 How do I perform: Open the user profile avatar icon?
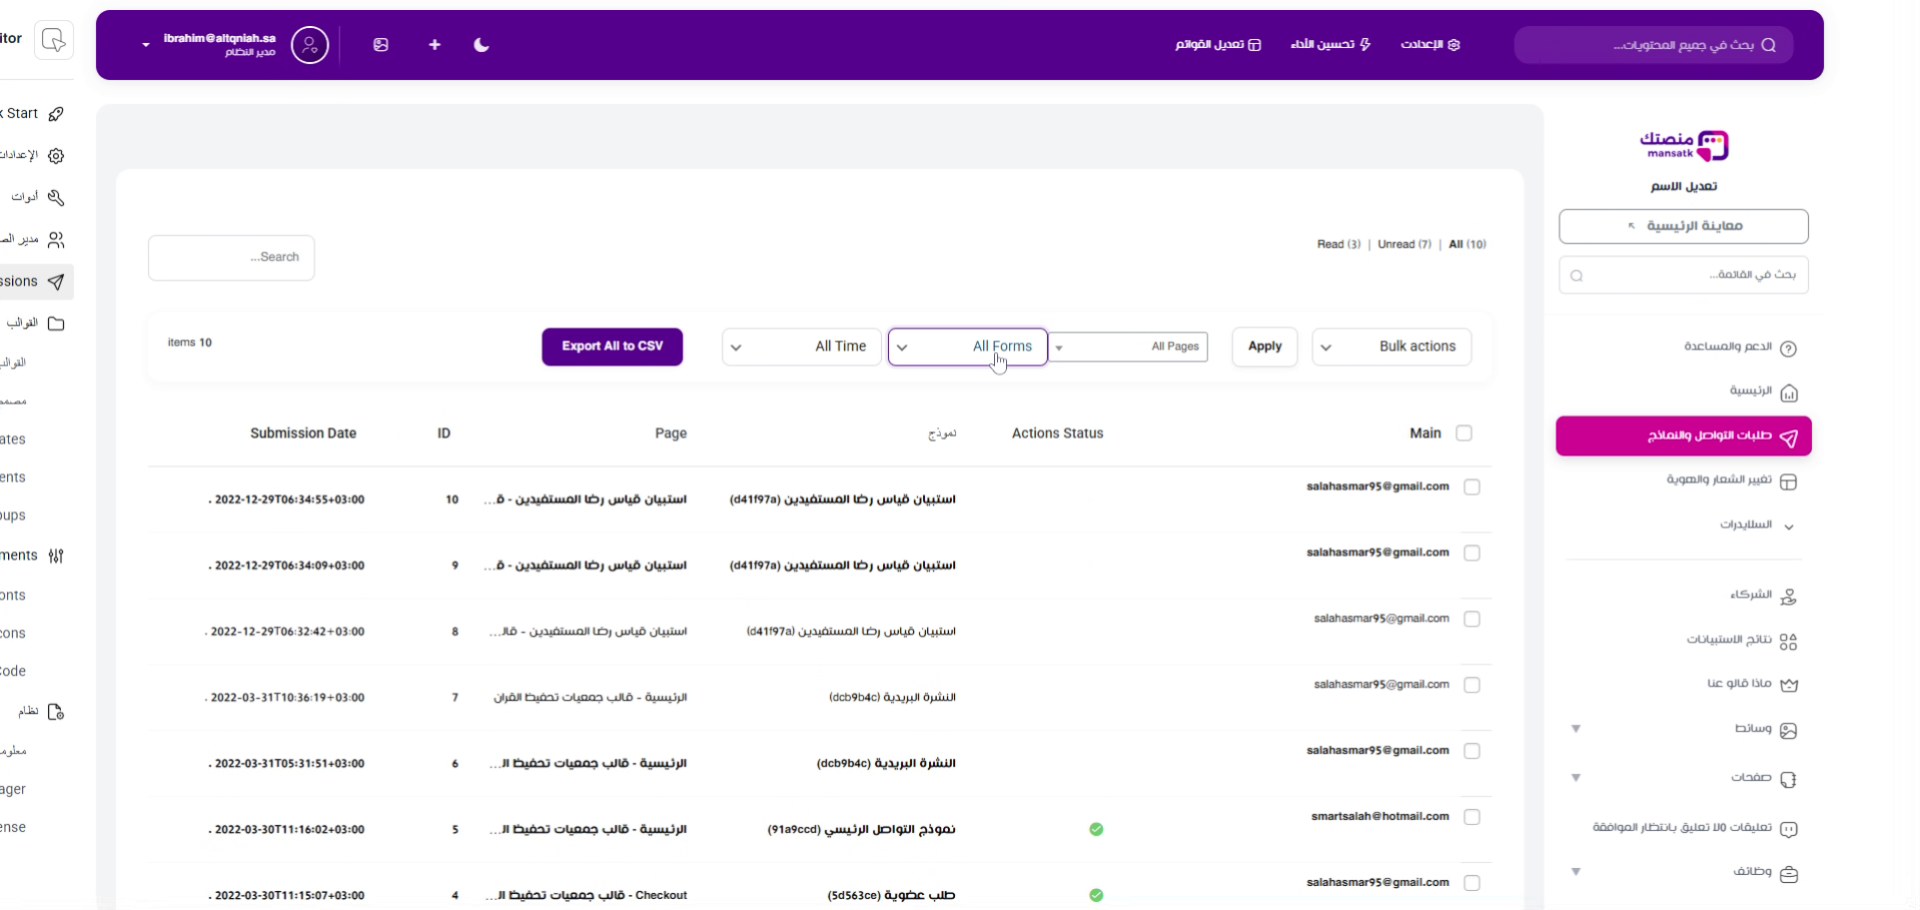[x=310, y=45]
